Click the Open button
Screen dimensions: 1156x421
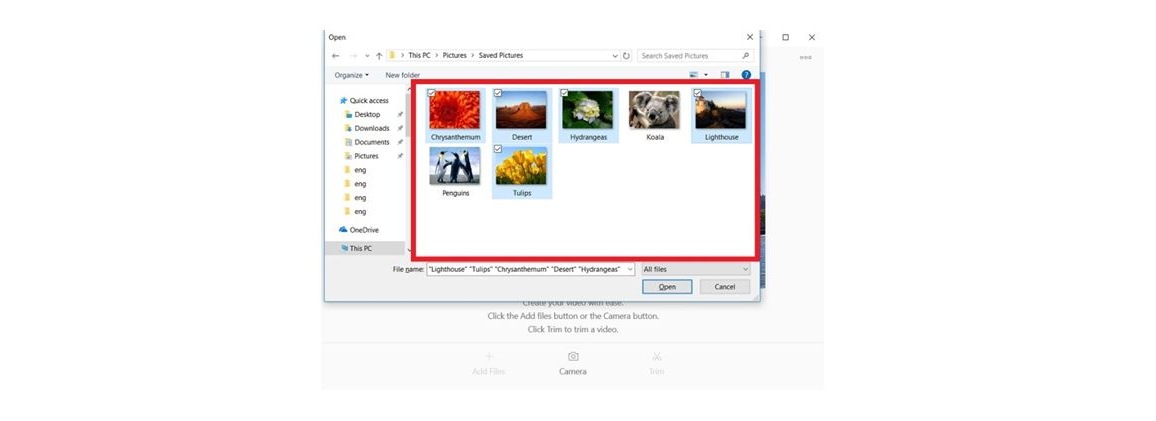coord(667,287)
